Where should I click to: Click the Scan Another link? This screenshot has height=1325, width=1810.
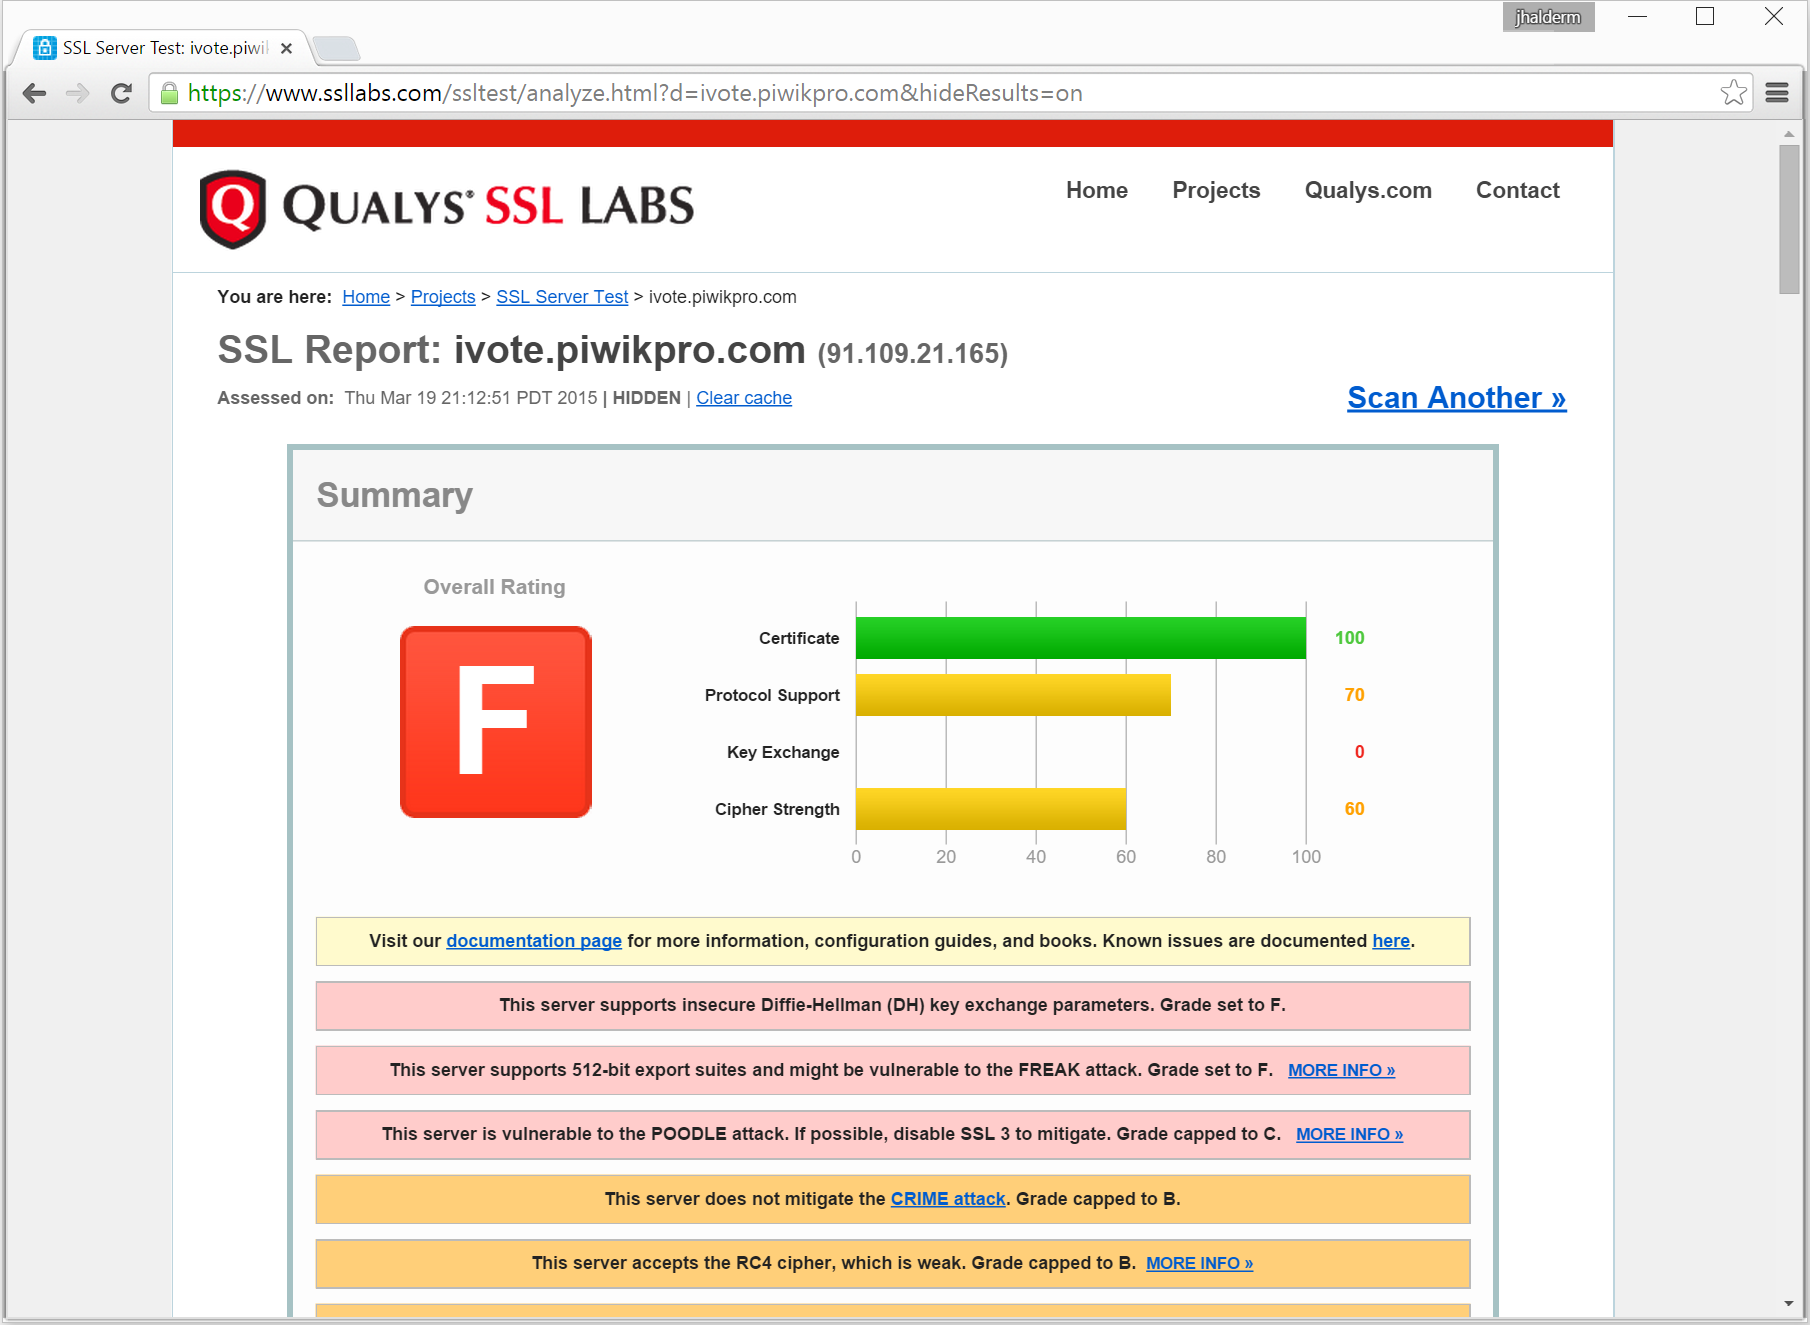point(1456,398)
